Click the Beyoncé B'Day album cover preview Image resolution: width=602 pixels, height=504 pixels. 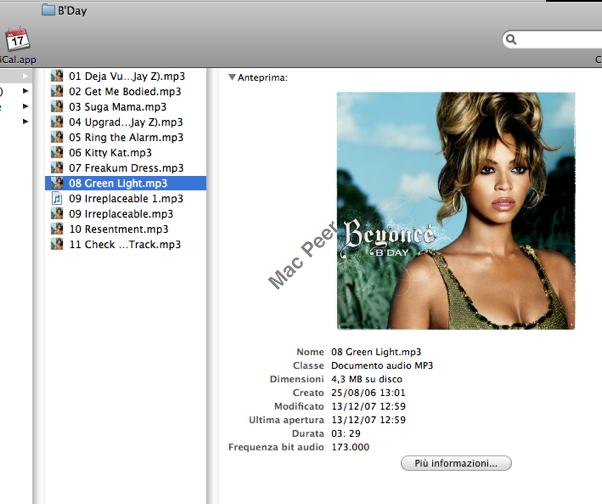pyautogui.click(x=456, y=211)
